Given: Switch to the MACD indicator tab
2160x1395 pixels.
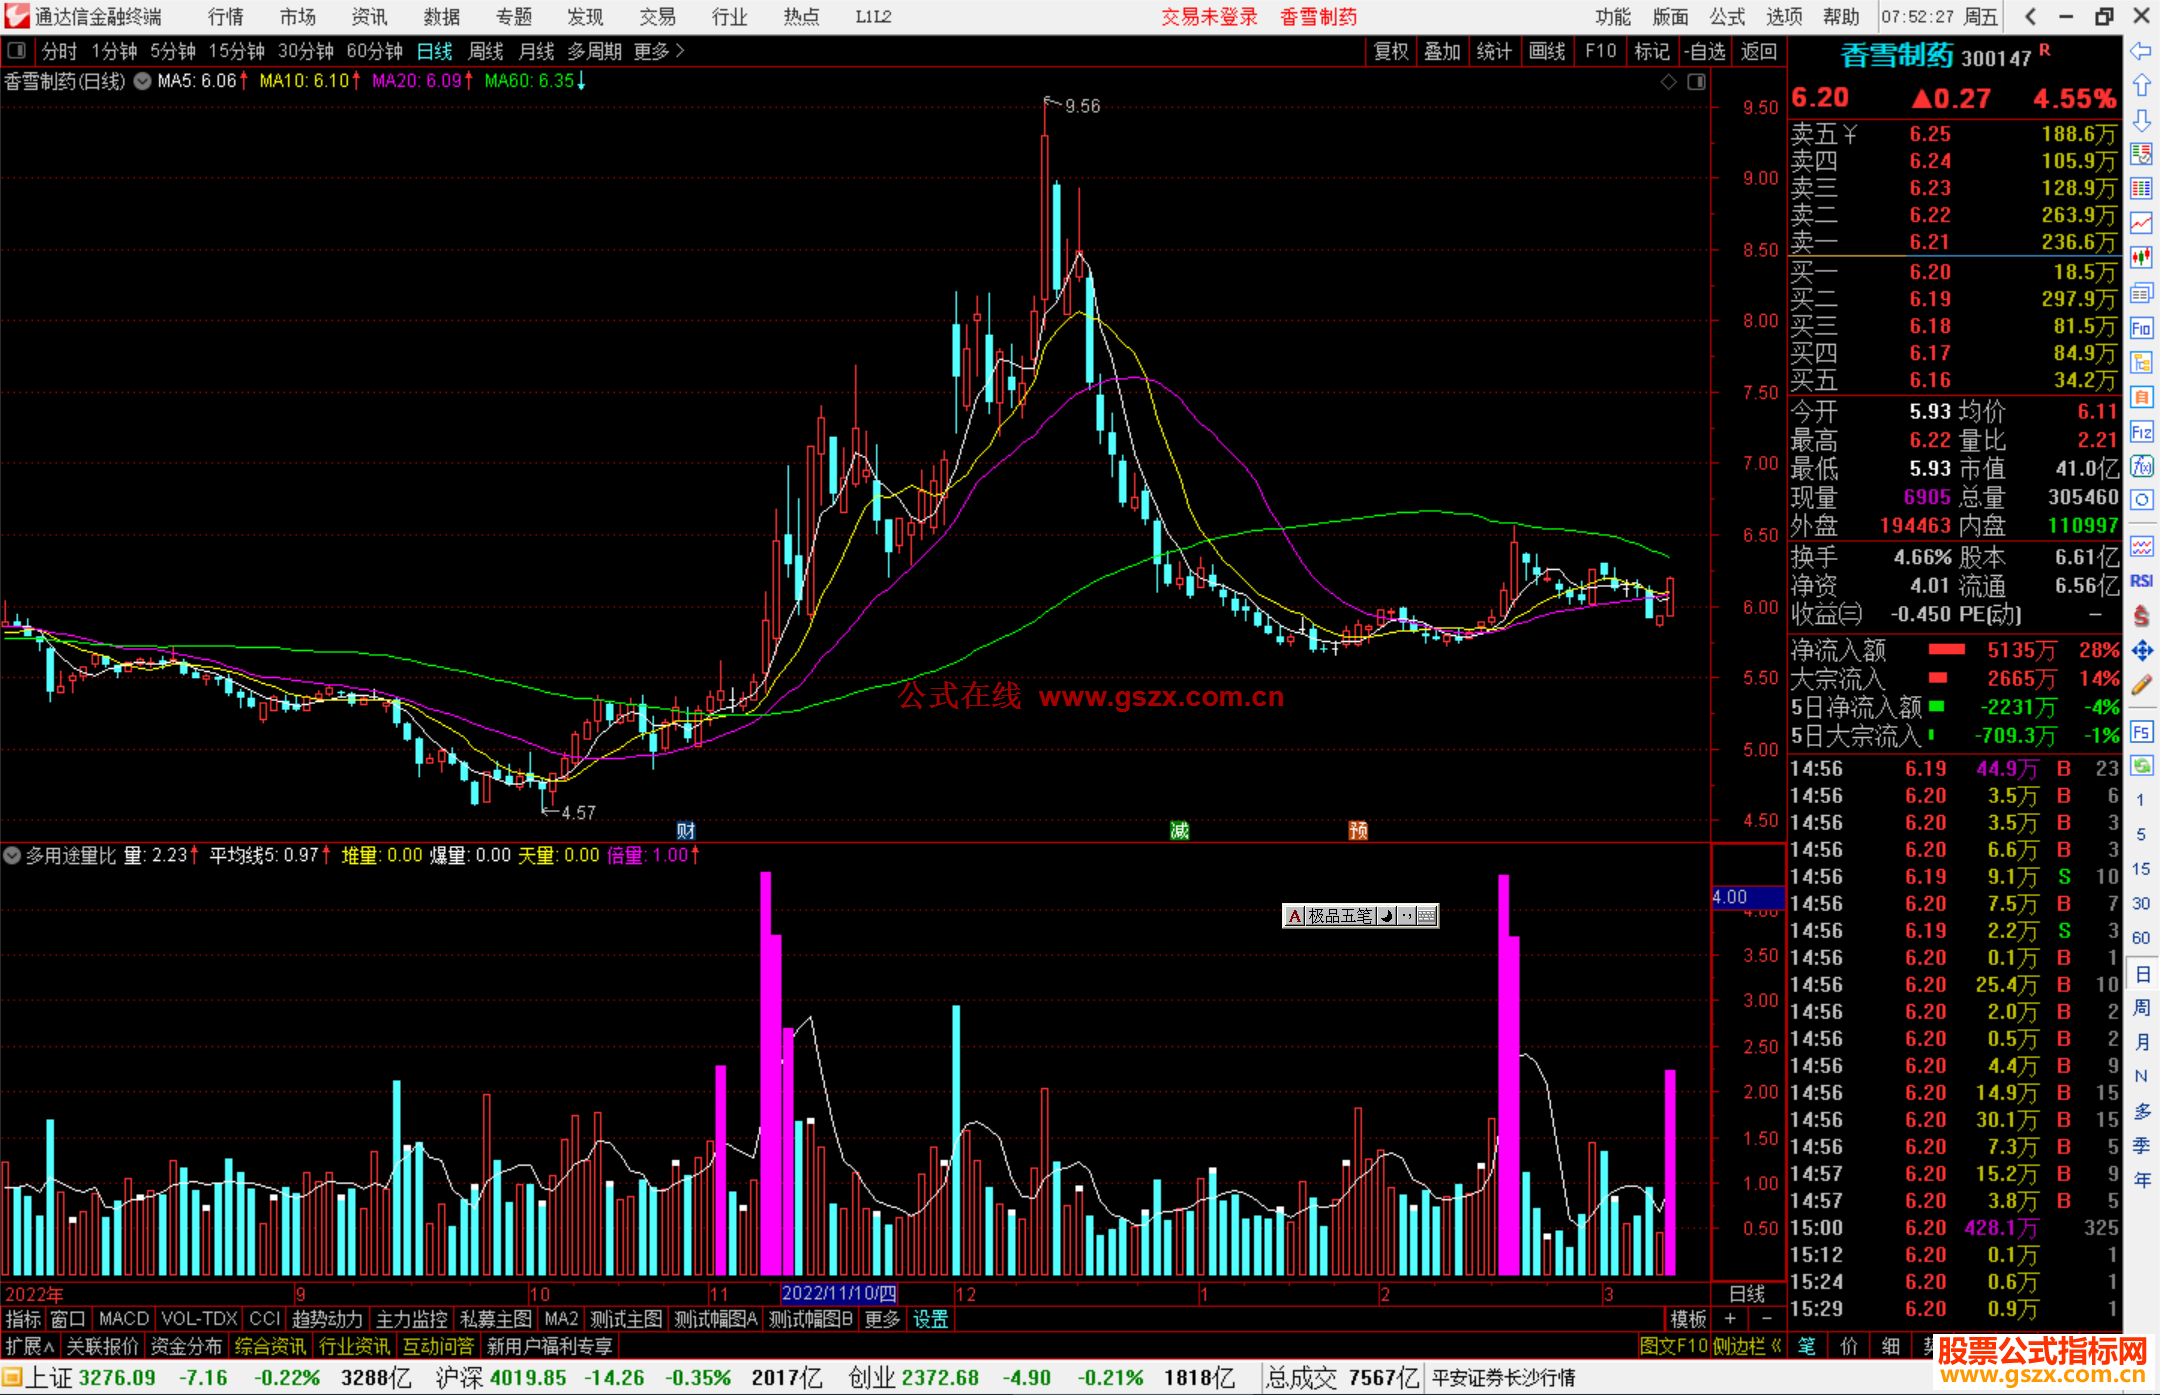Looking at the screenshot, I should coord(124,1319).
